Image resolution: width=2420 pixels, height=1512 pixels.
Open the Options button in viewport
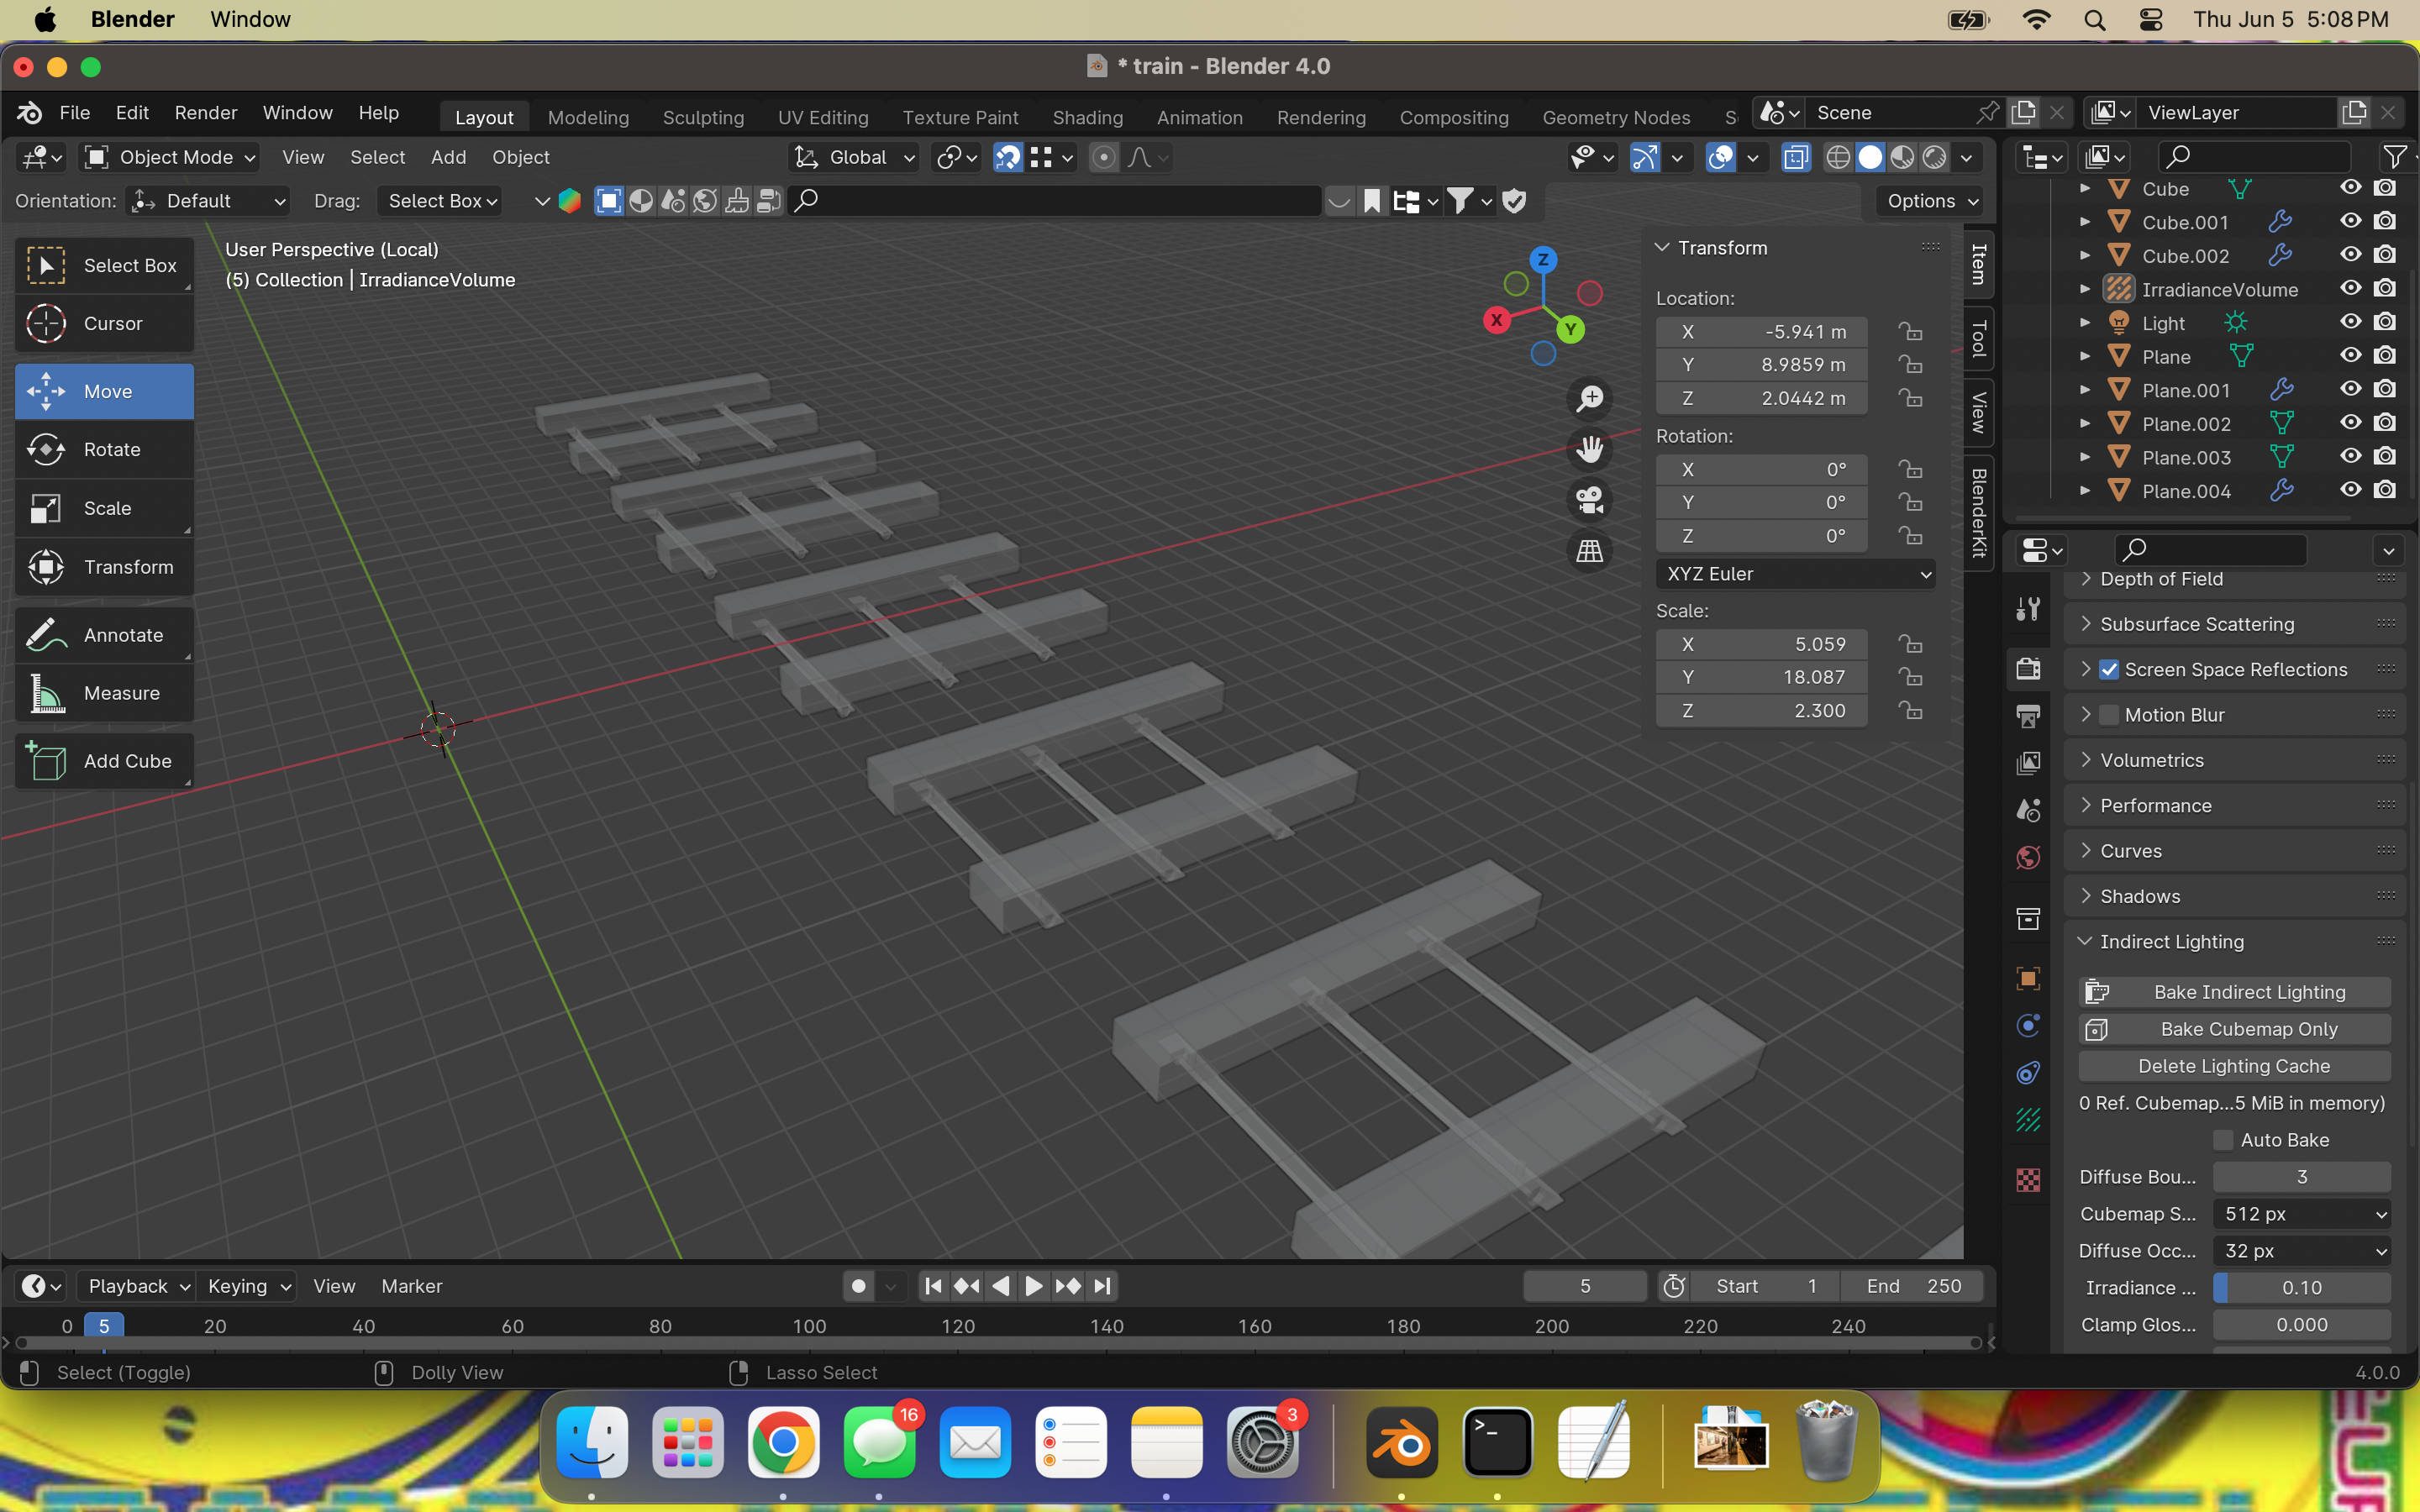[x=1931, y=201]
